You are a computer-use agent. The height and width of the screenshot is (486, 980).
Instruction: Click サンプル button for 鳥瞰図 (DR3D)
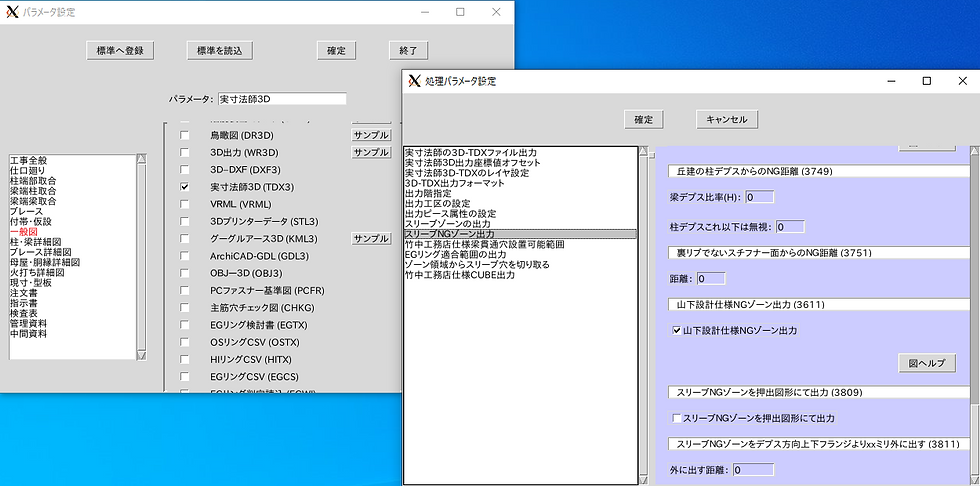(x=371, y=135)
